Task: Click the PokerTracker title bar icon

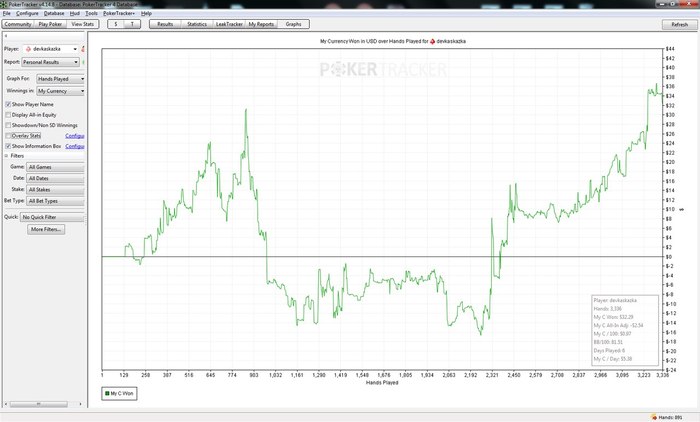Action: pos(4,4)
